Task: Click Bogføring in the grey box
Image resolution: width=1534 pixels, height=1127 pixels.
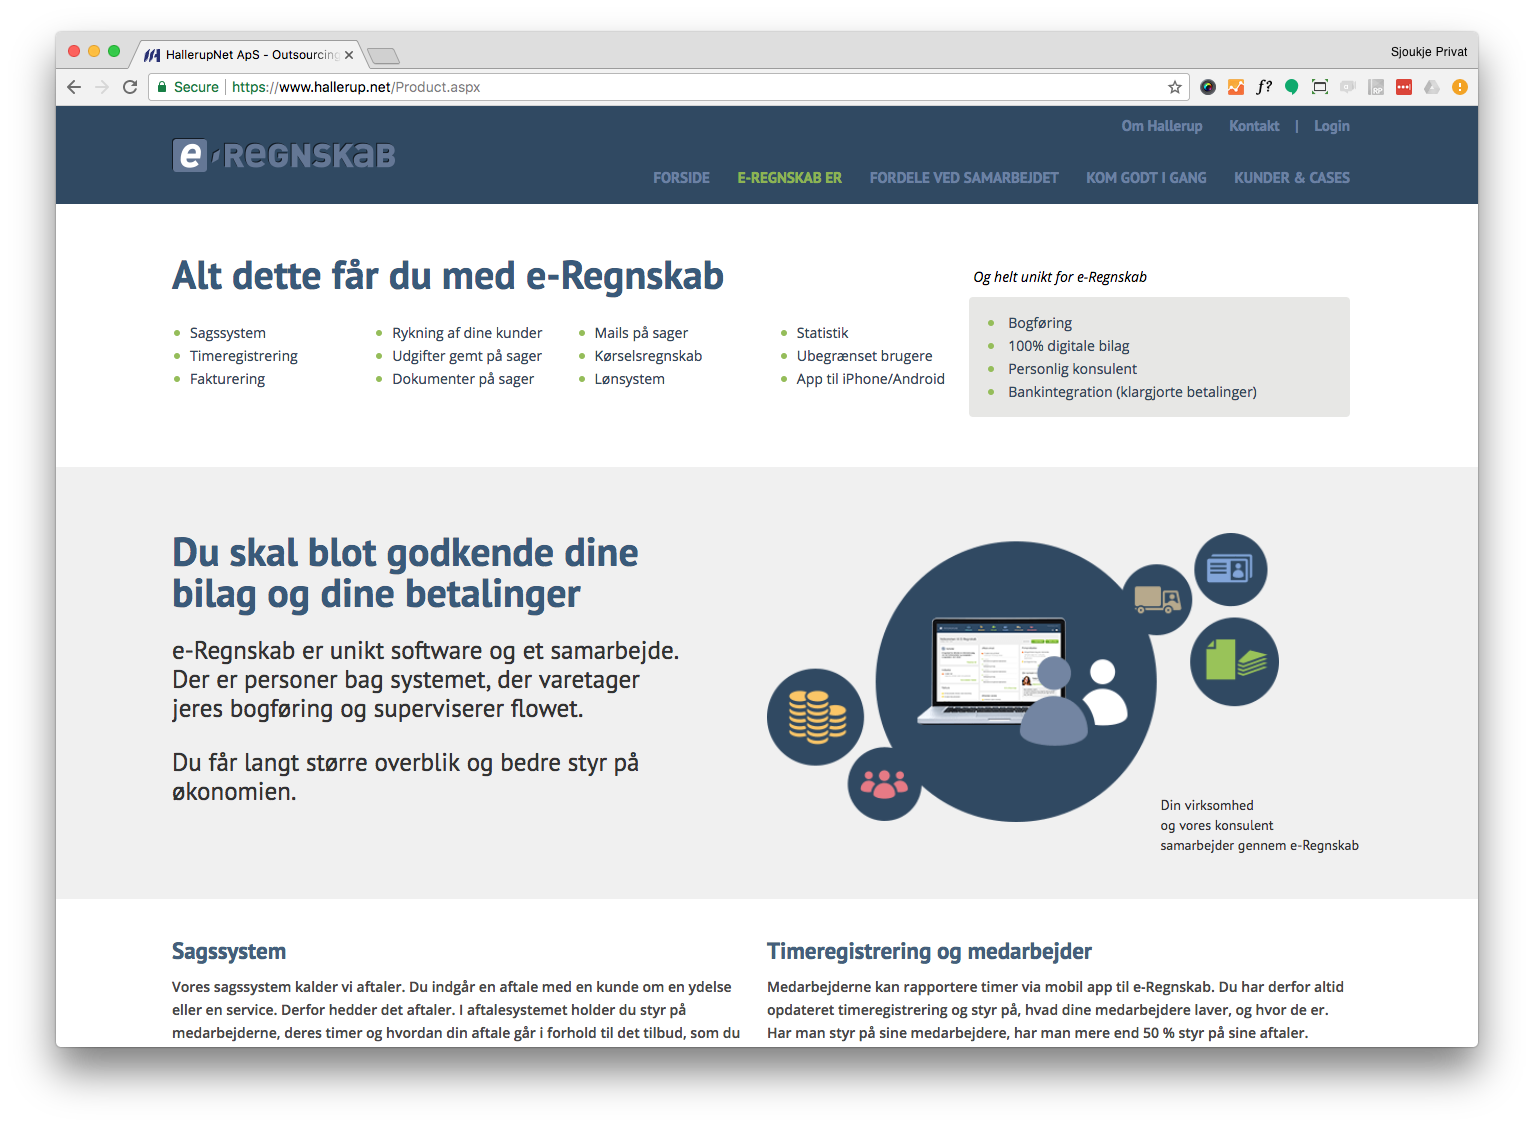Action: [1040, 323]
